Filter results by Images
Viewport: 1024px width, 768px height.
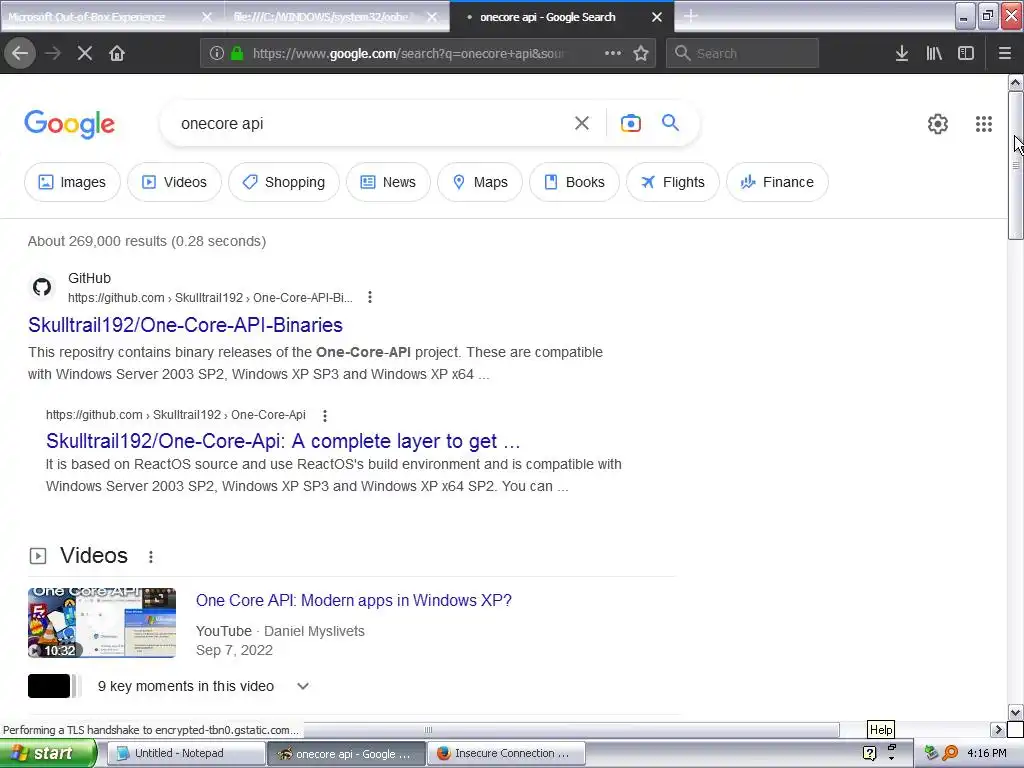[72, 182]
